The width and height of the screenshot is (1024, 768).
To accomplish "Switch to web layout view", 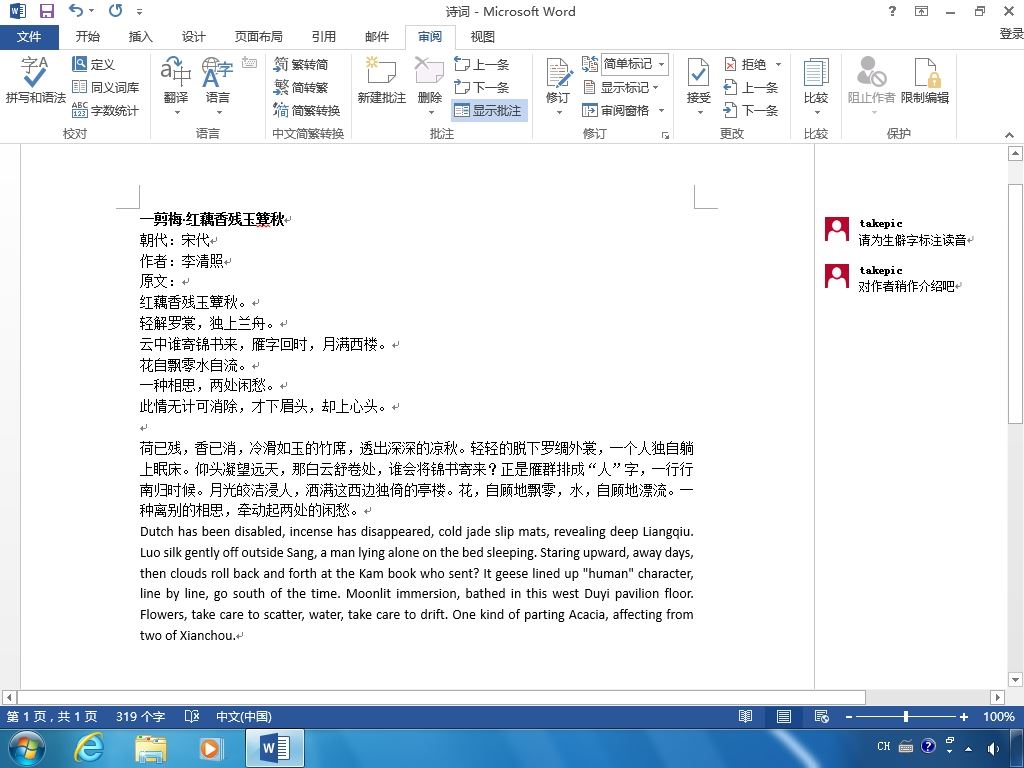I will [822, 716].
